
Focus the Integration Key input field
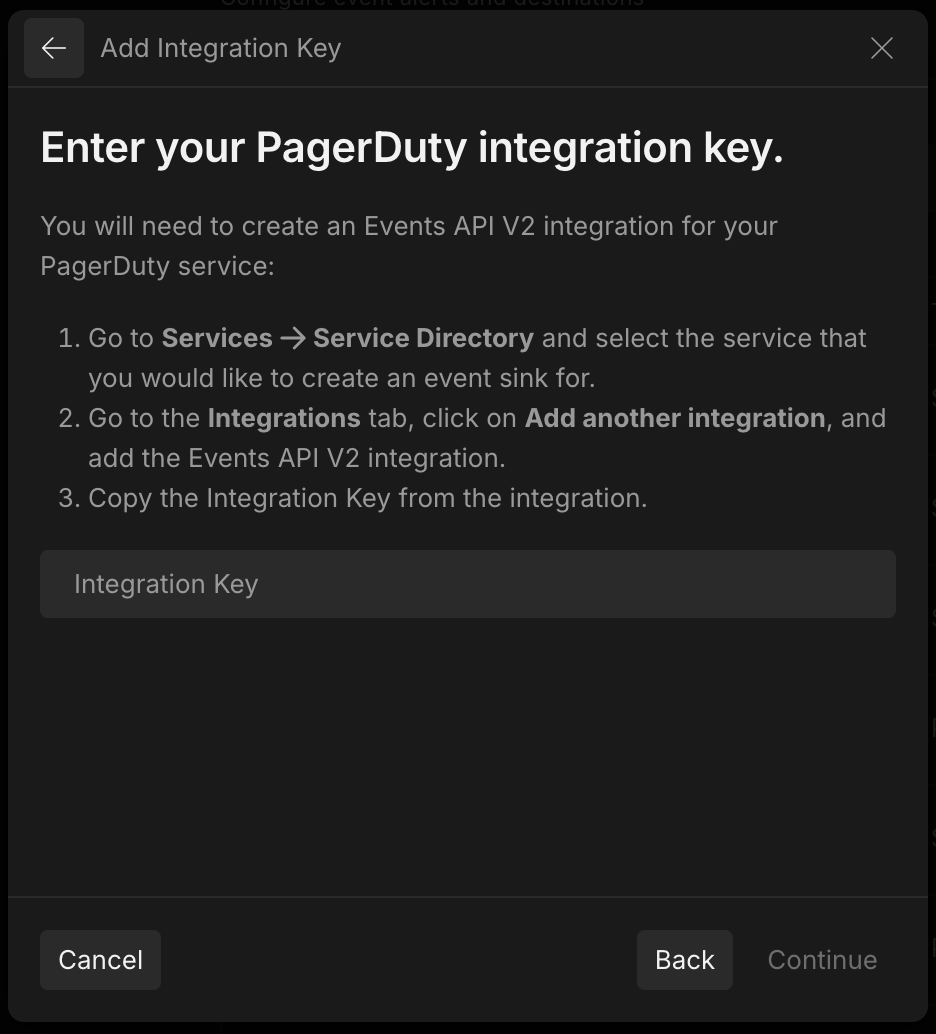tap(467, 584)
